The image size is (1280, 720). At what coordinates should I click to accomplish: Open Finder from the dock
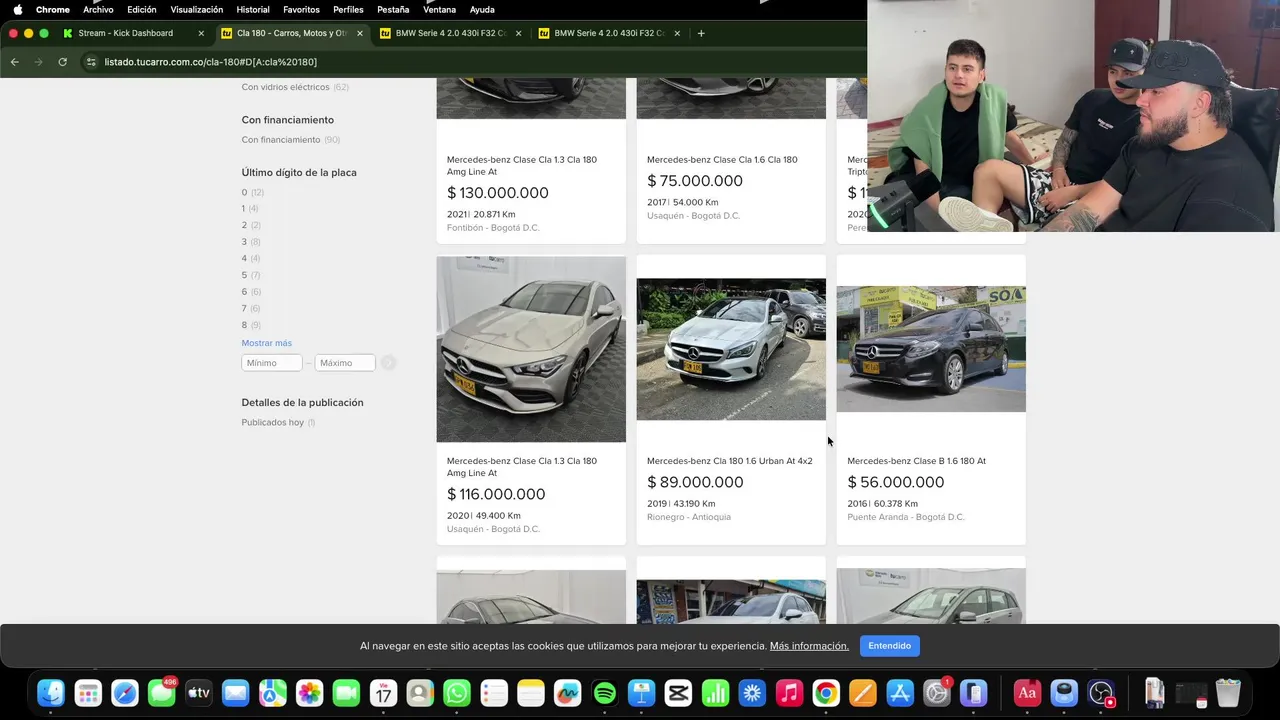(51, 693)
